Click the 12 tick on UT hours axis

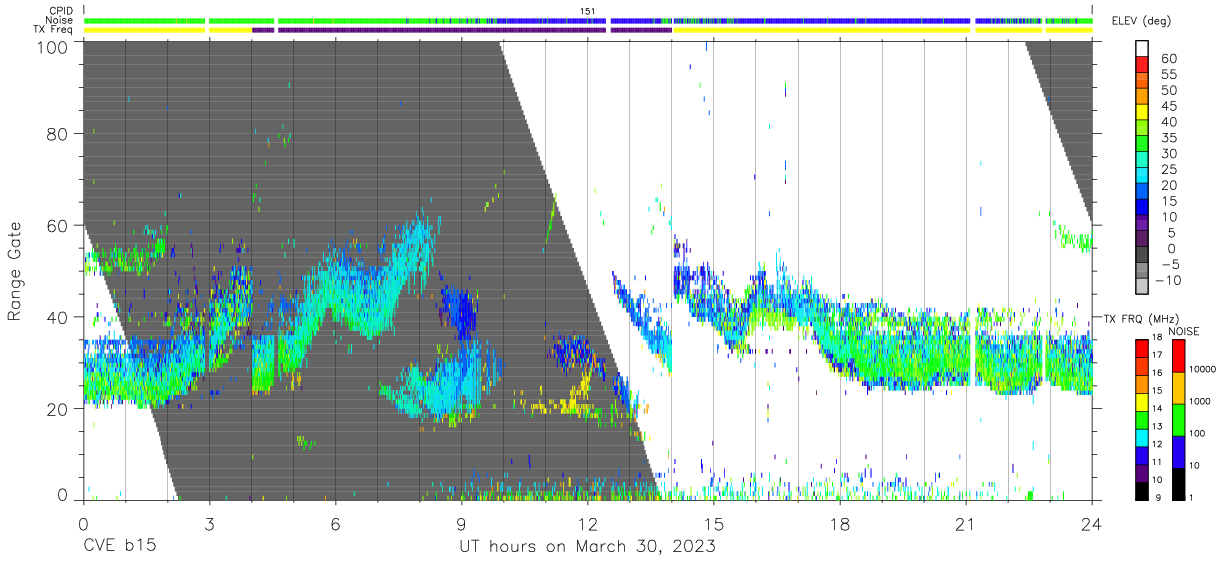coord(587,524)
